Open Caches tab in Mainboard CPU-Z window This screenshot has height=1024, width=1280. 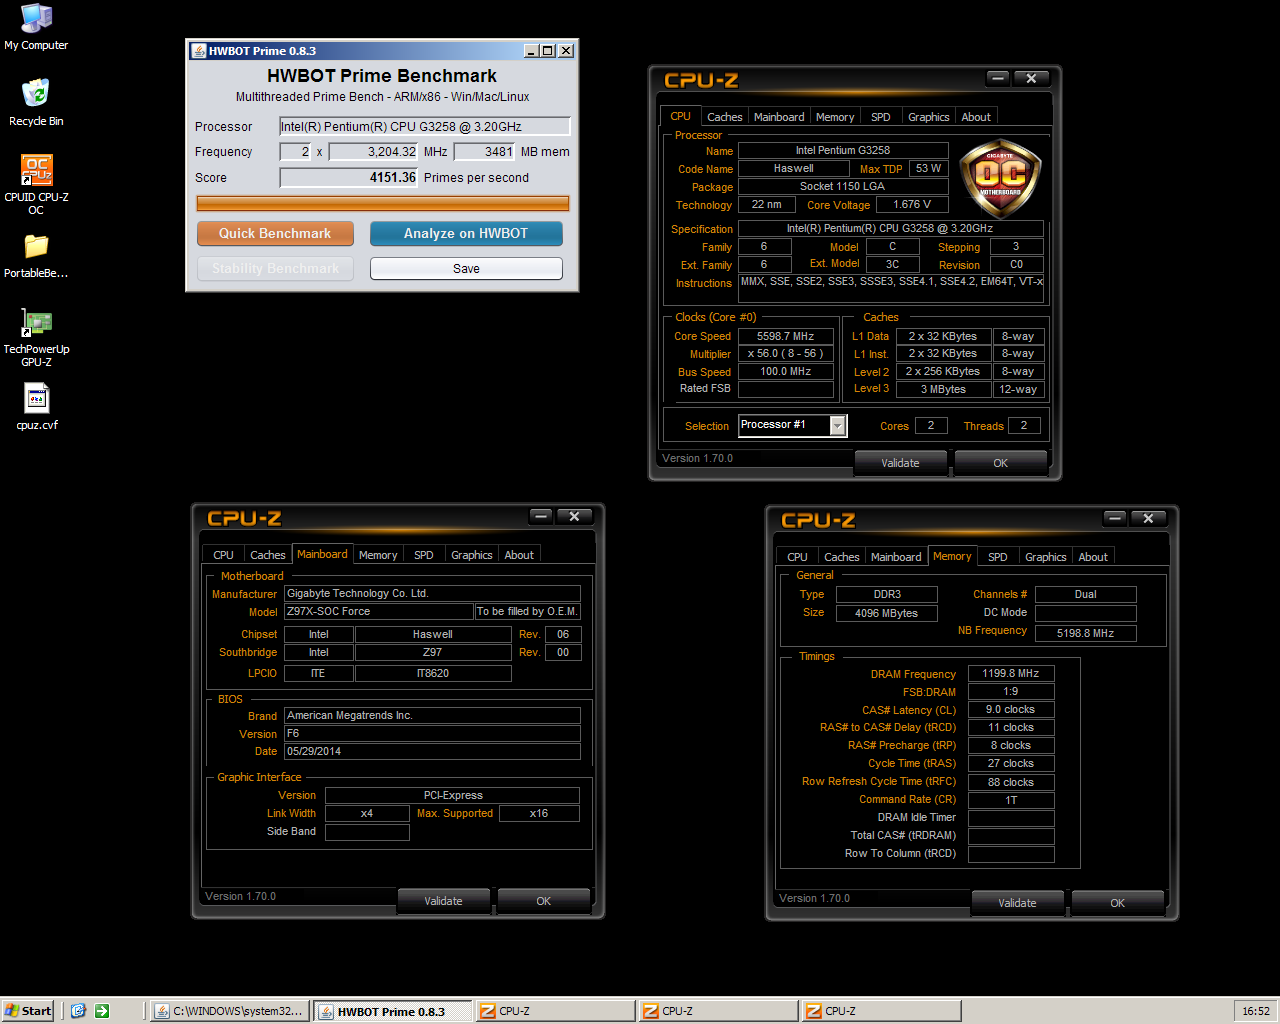coord(268,555)
